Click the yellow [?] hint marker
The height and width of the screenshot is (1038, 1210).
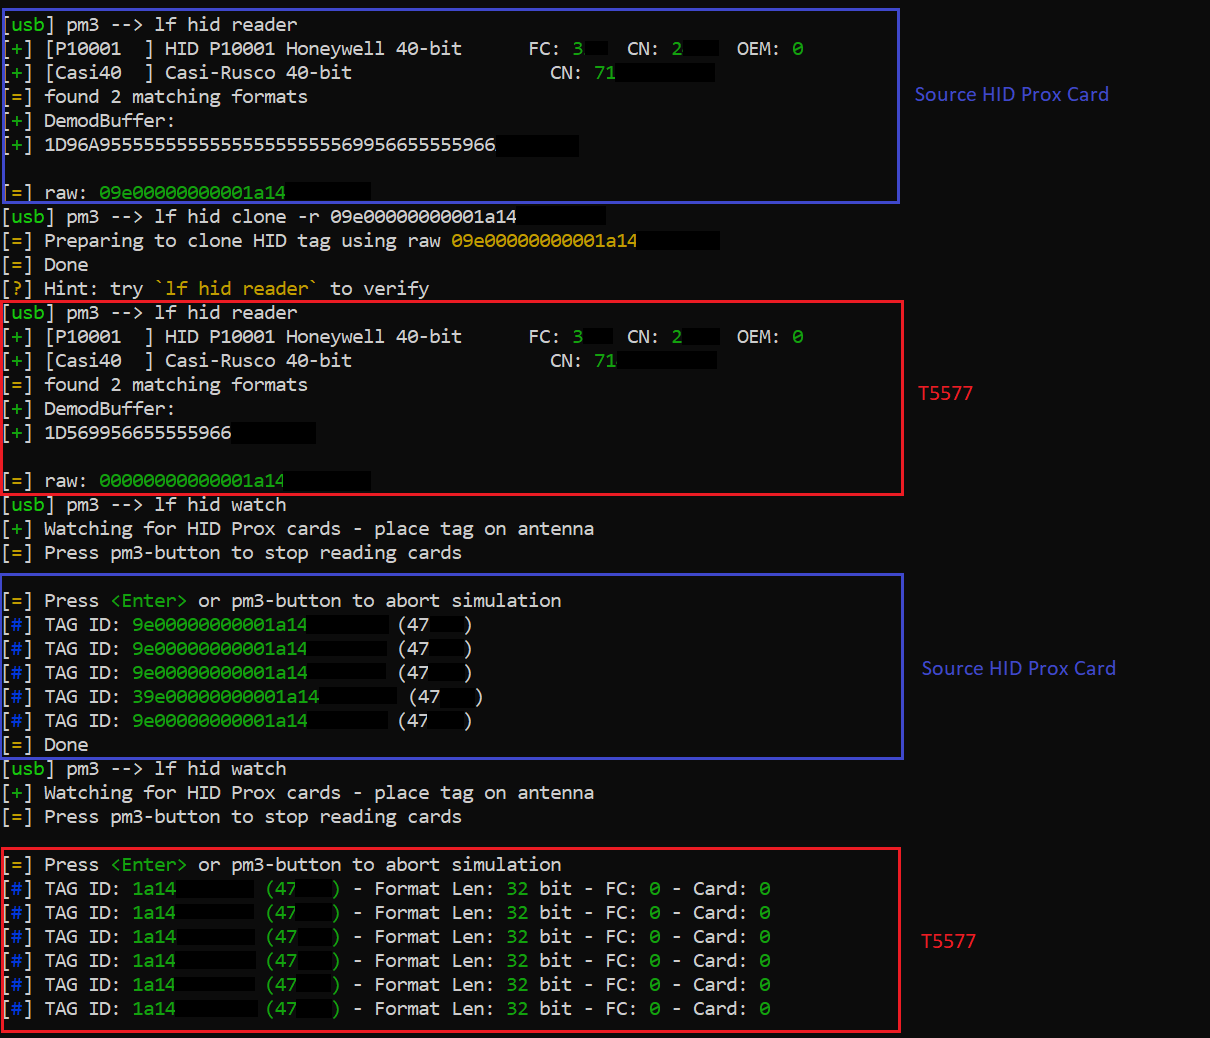17,289
